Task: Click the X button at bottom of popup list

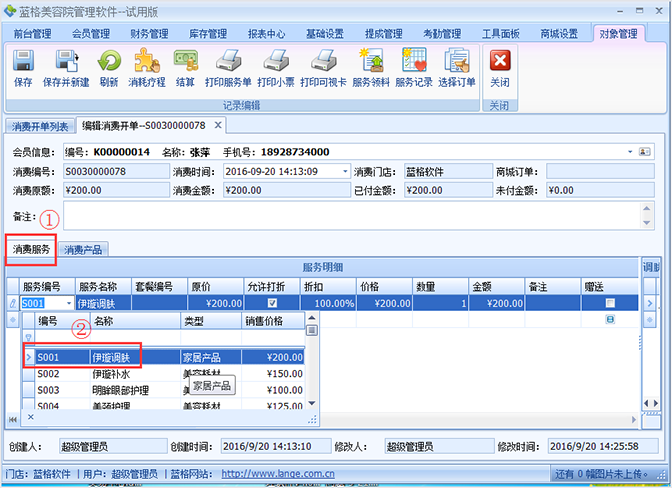Action: [x=30, y=416]
